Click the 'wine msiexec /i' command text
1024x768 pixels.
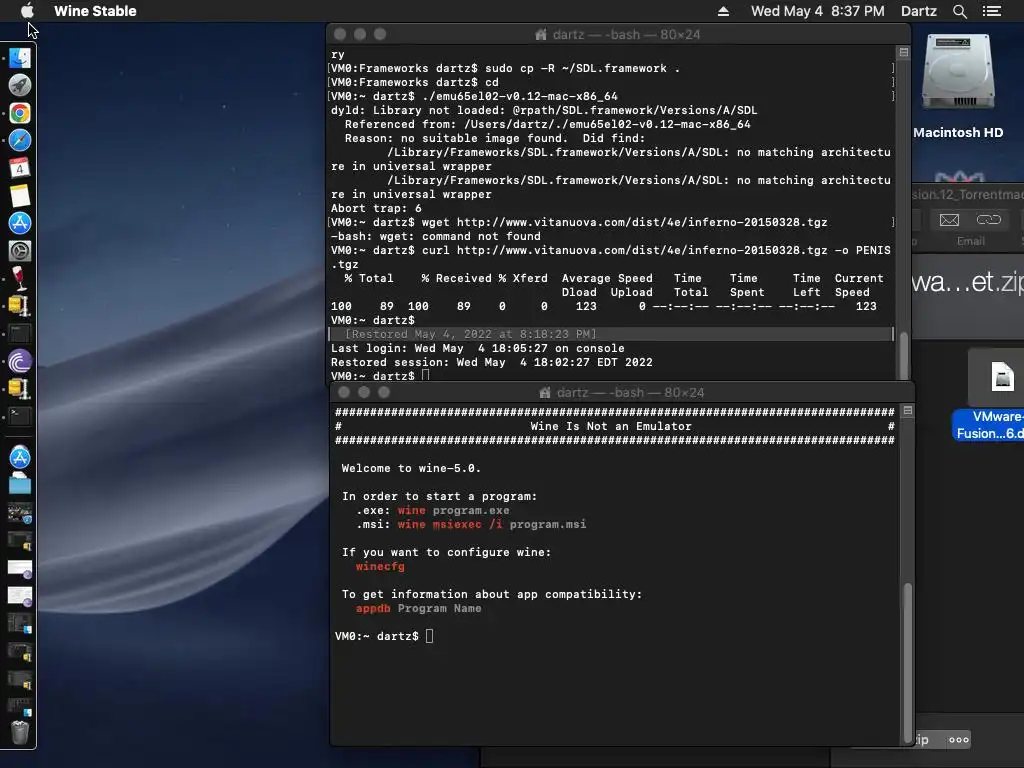click(450, 524)
